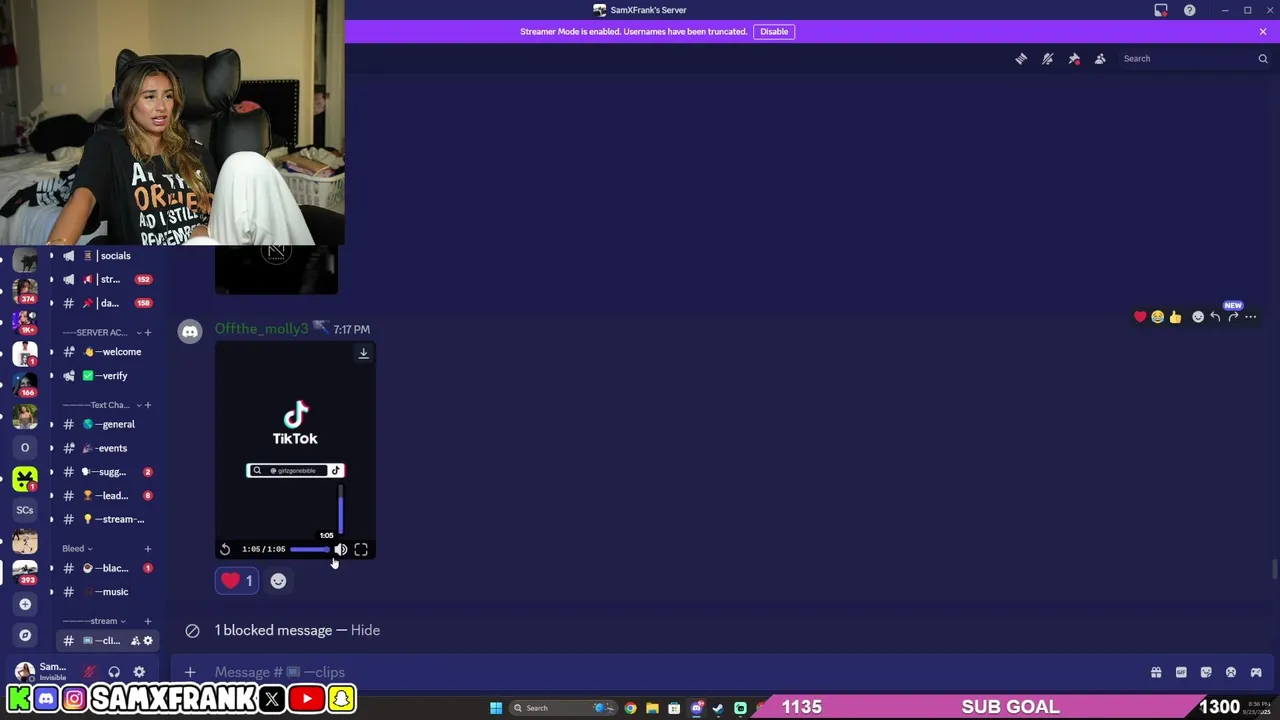Collapse the SERVER AC... category

coord(102,332)
